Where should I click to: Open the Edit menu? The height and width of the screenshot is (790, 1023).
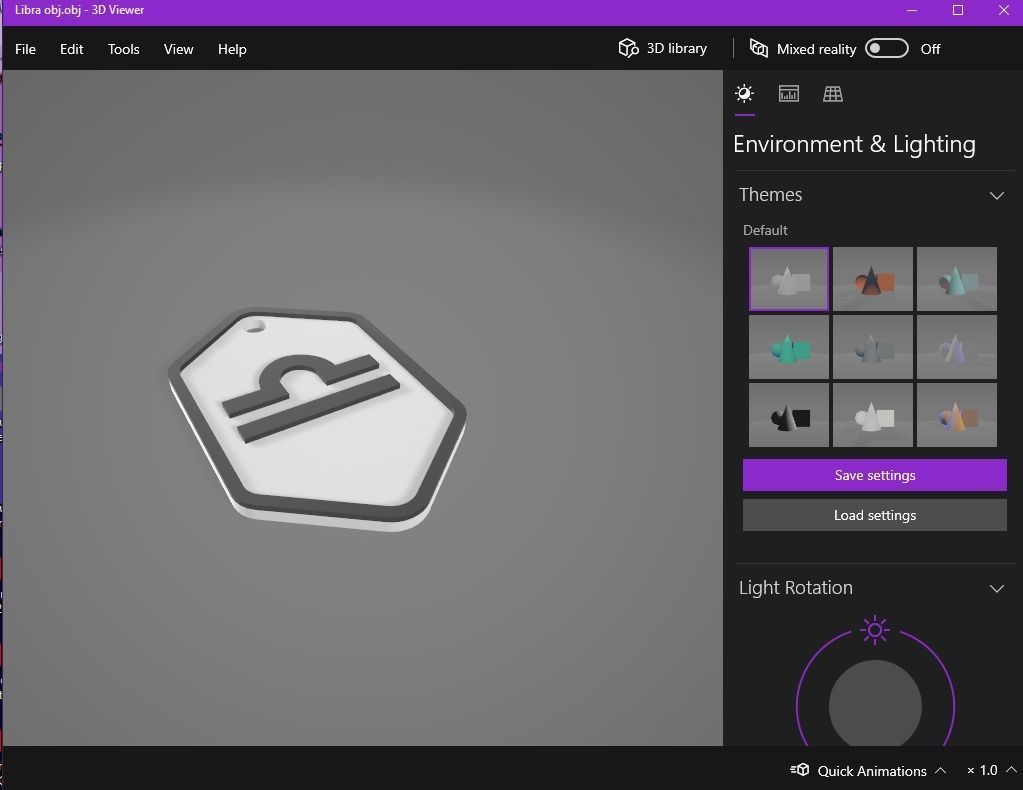(71, 49)
